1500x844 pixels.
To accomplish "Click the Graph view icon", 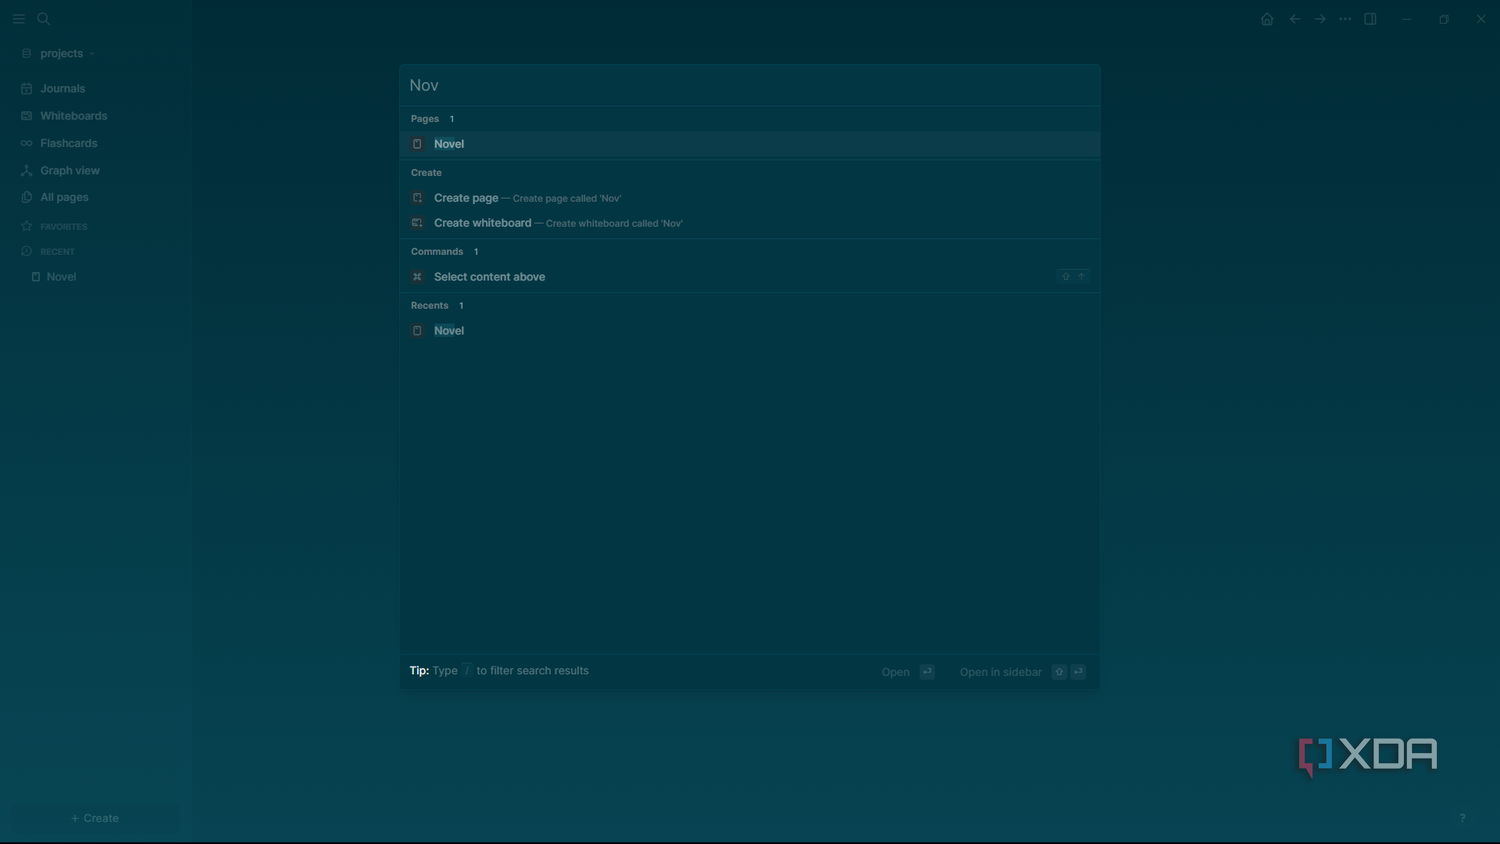I will click(27, 170).
